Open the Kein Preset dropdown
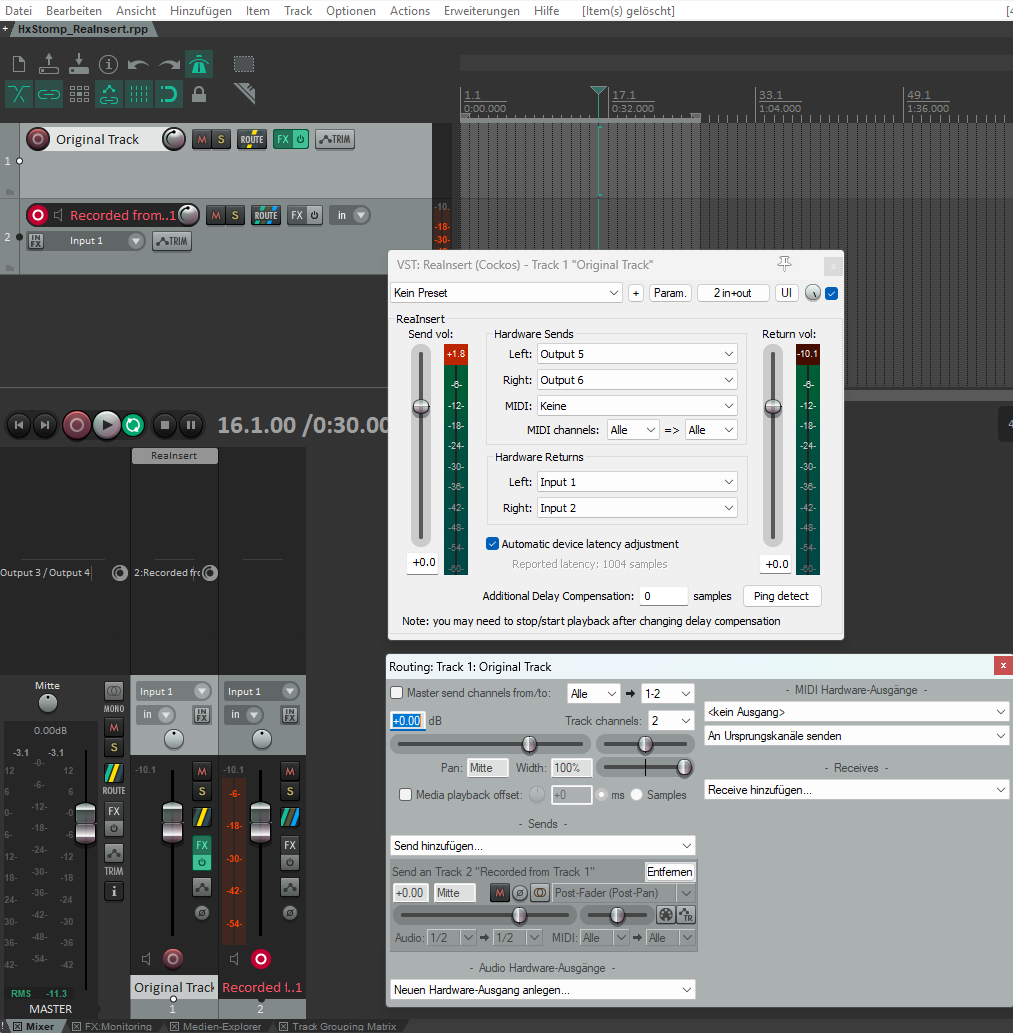The image size is (1013, 1033). 506,293
